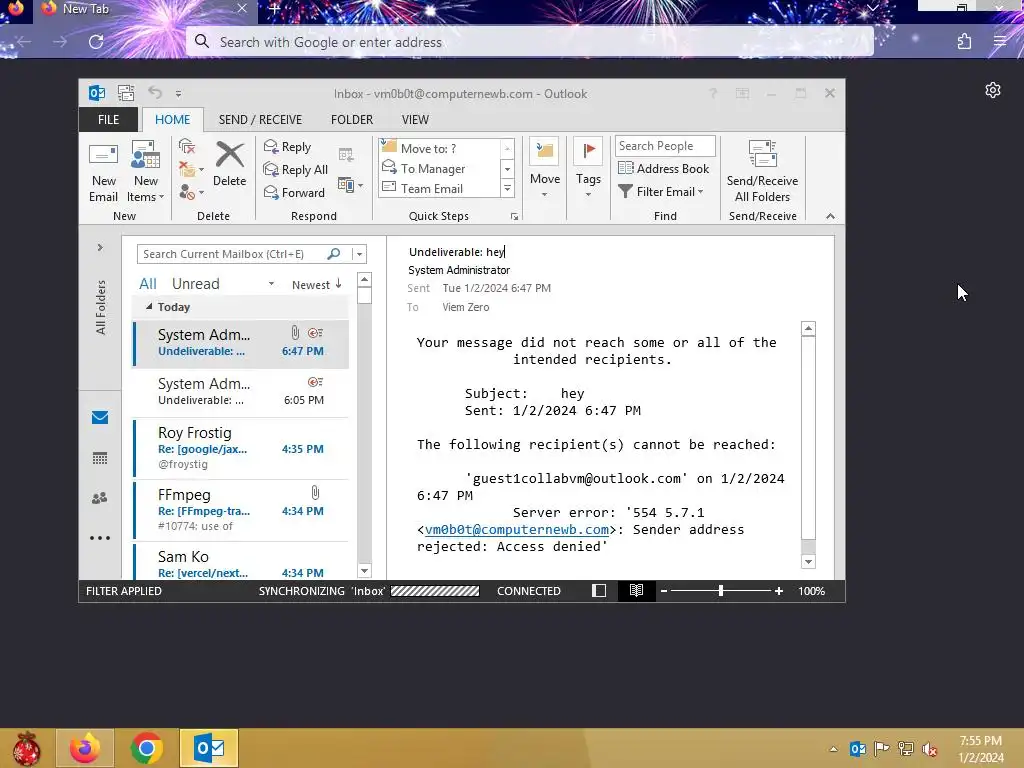Click Reply All

(295, 170)
